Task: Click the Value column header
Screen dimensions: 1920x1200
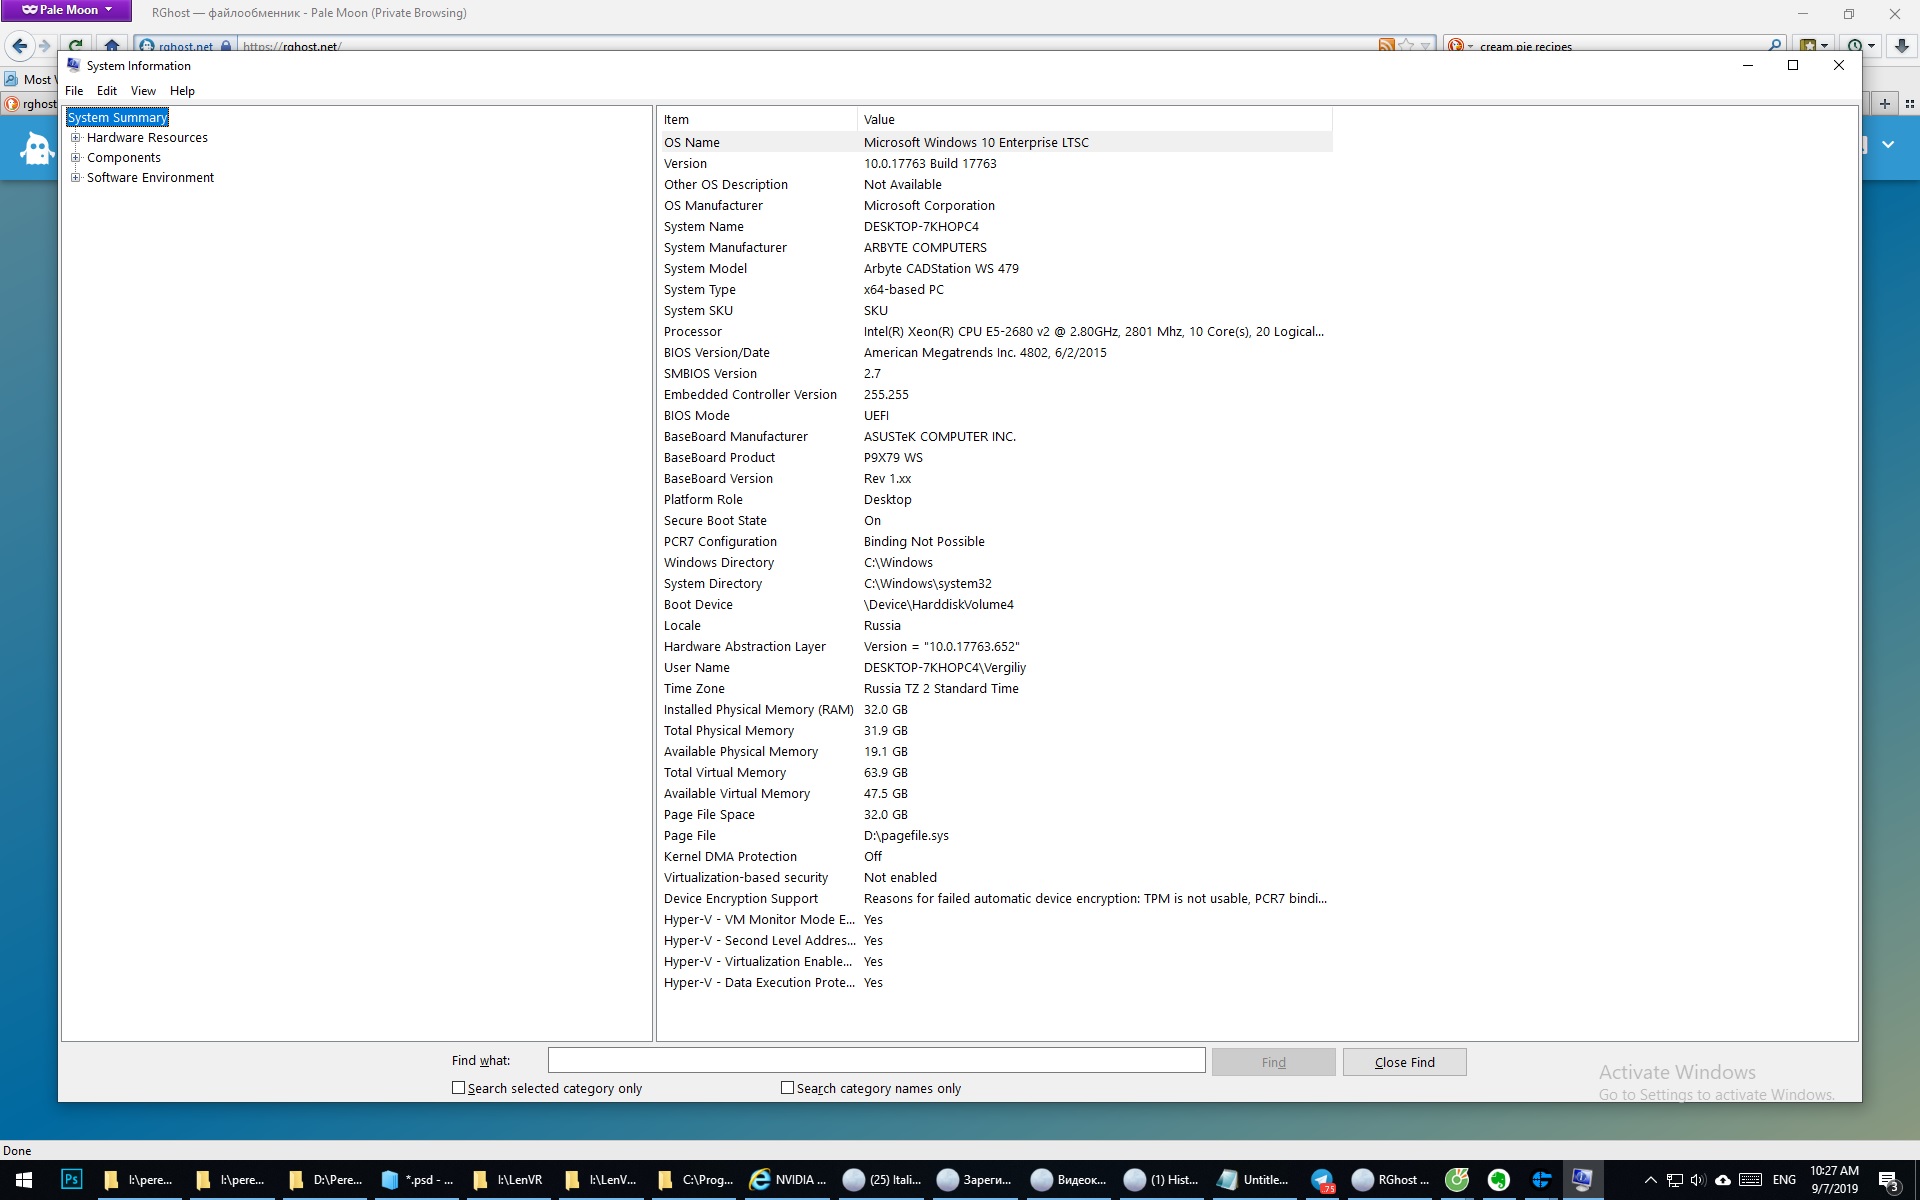Action: [1095, 120]
